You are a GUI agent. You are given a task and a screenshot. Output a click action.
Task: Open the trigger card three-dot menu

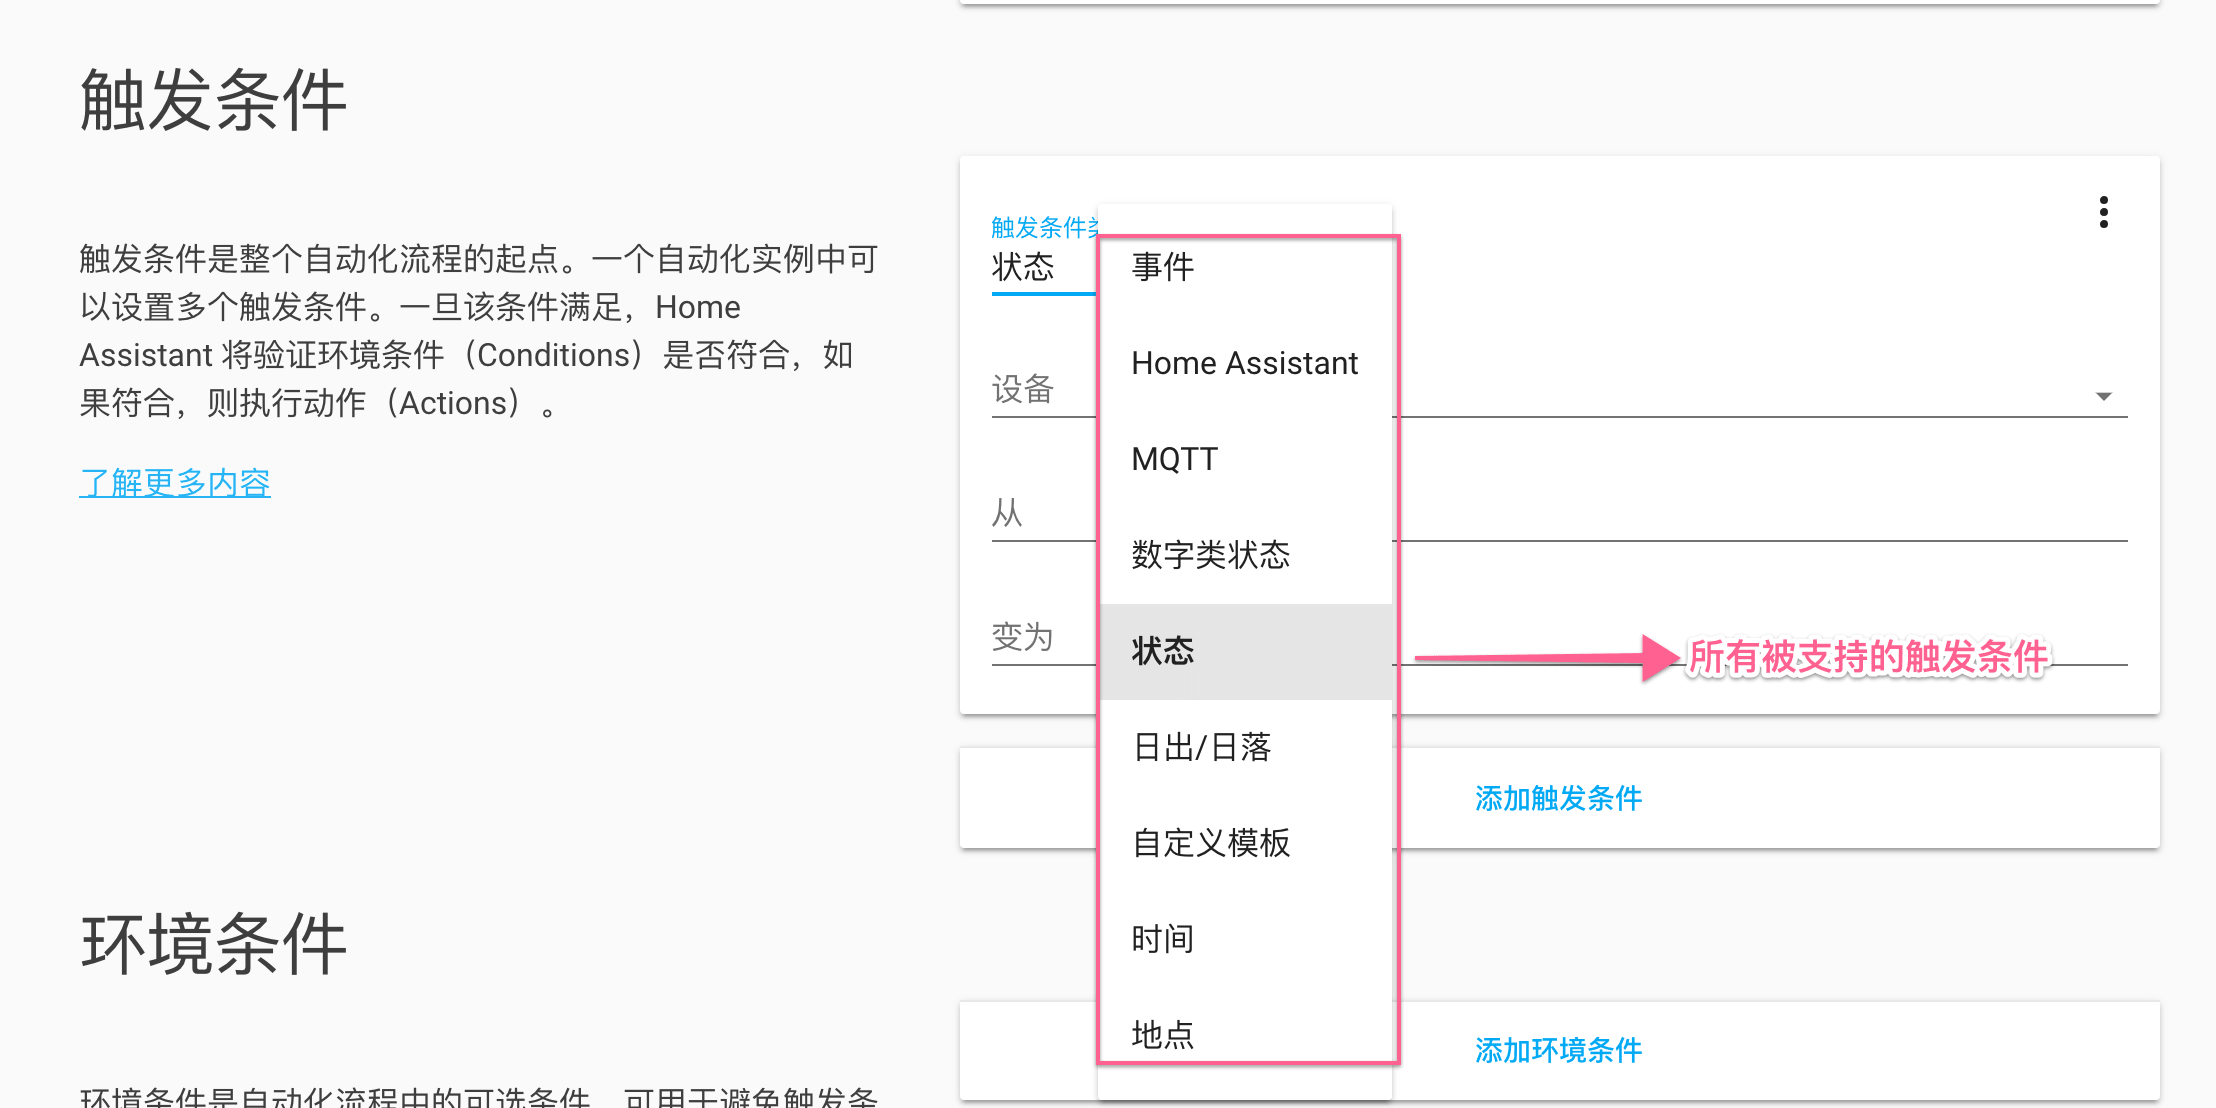pyautogui.click(x=2103, y=212)
